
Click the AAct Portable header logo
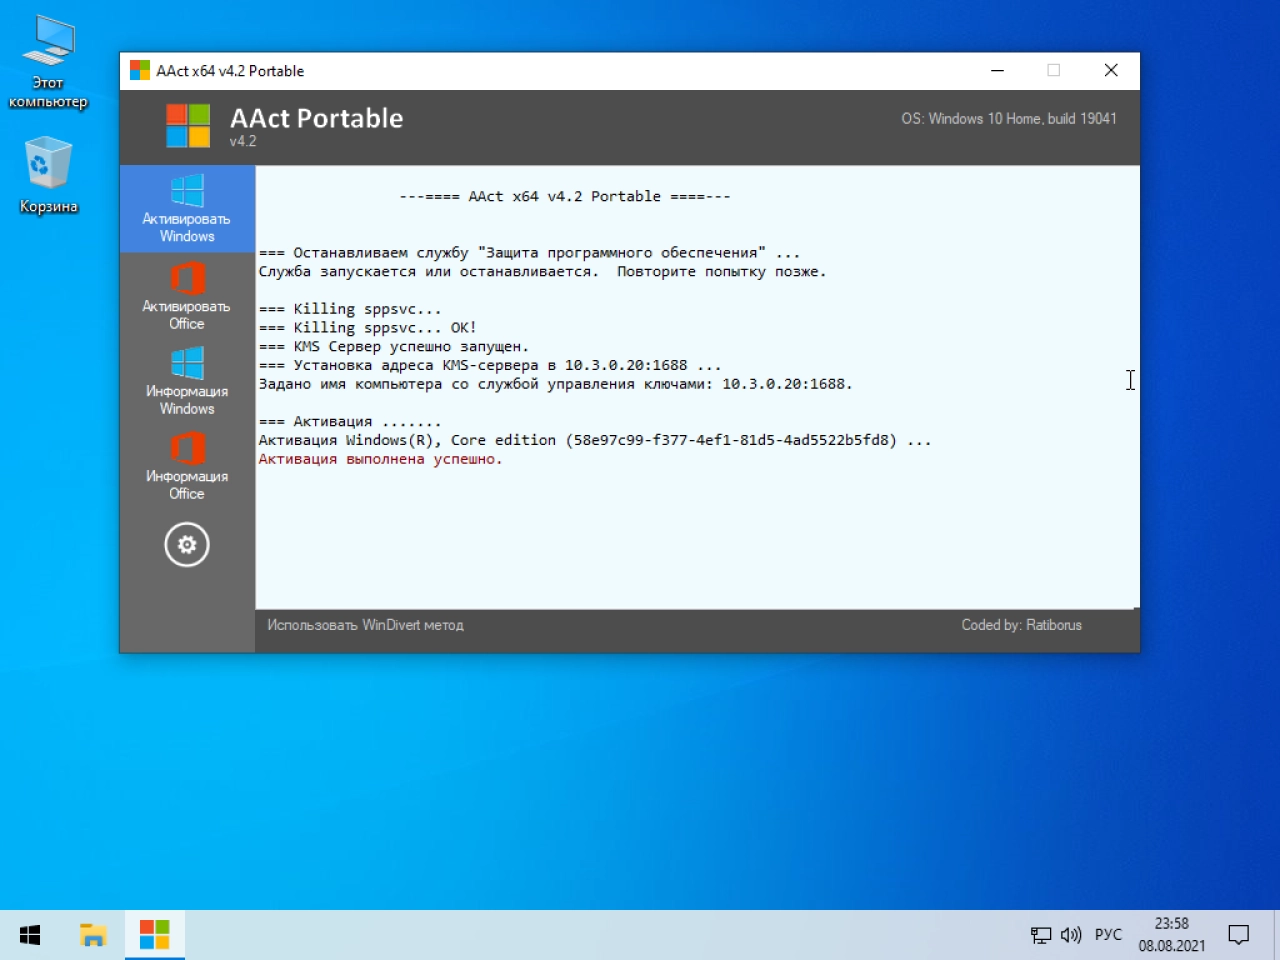pyautogui.click(x=188, y=126)
